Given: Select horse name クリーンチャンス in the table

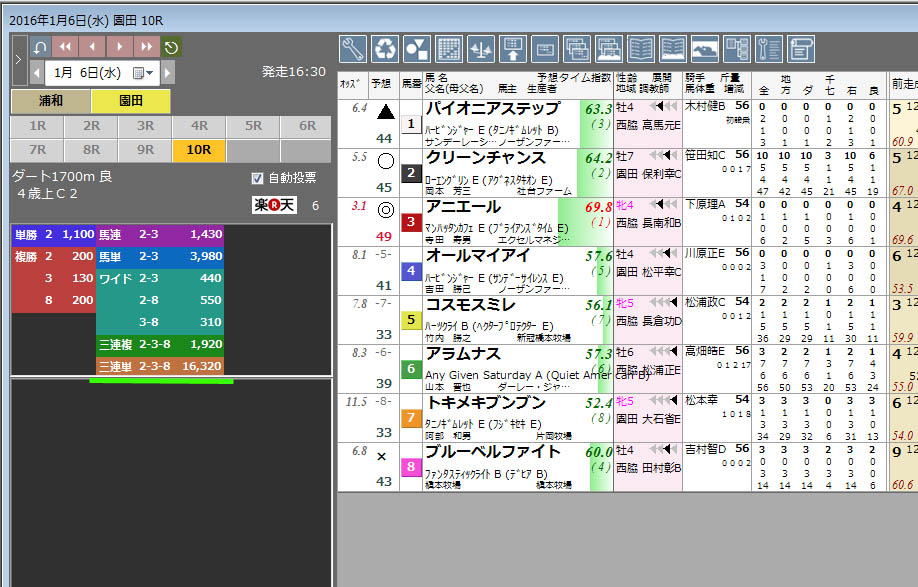Looking at the screenshot, I should pyautogui.click(x=486, y=158).
